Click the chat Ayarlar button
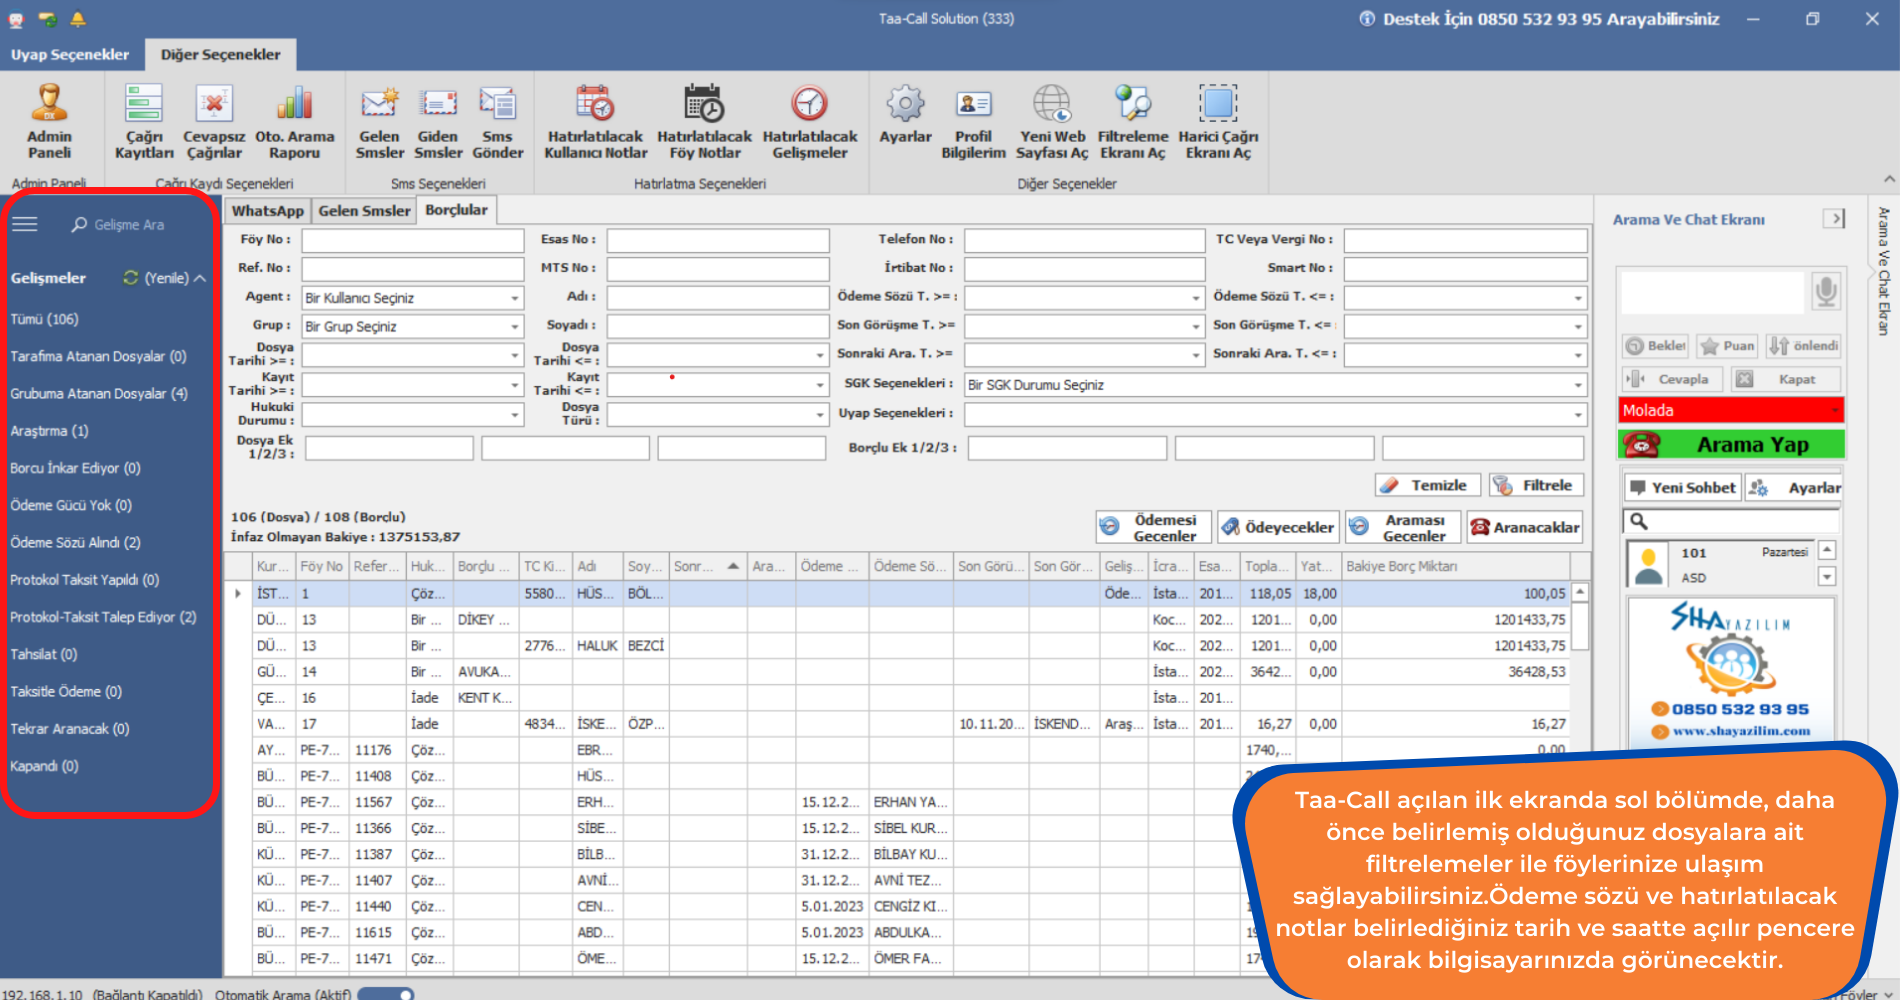Screen dimensions: 1900x1000 (1795, 487)
